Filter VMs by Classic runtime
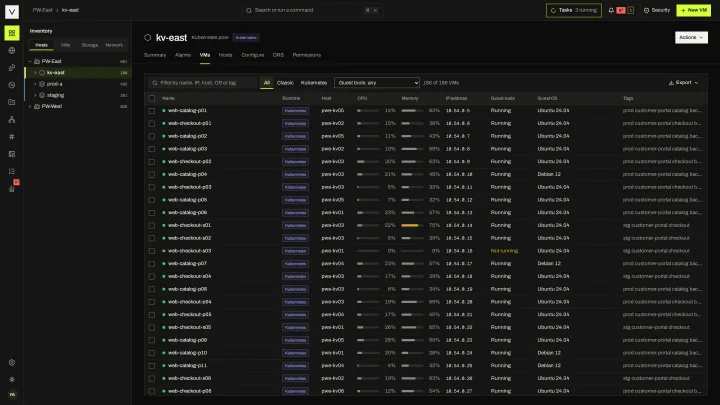Viewport: 720px width, 405px height. tap(285, 83)
